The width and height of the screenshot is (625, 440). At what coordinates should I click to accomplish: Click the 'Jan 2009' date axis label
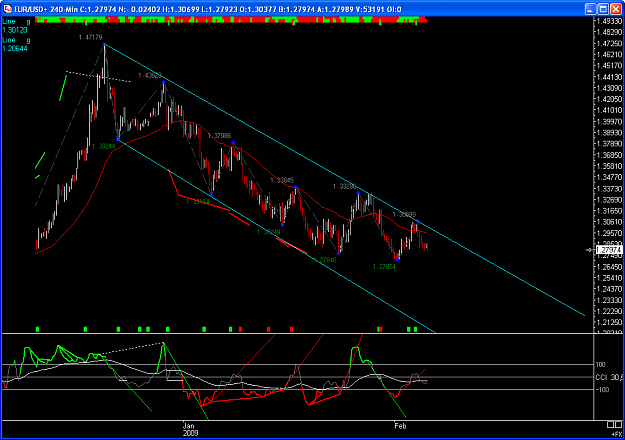click(x=189, y=429)
